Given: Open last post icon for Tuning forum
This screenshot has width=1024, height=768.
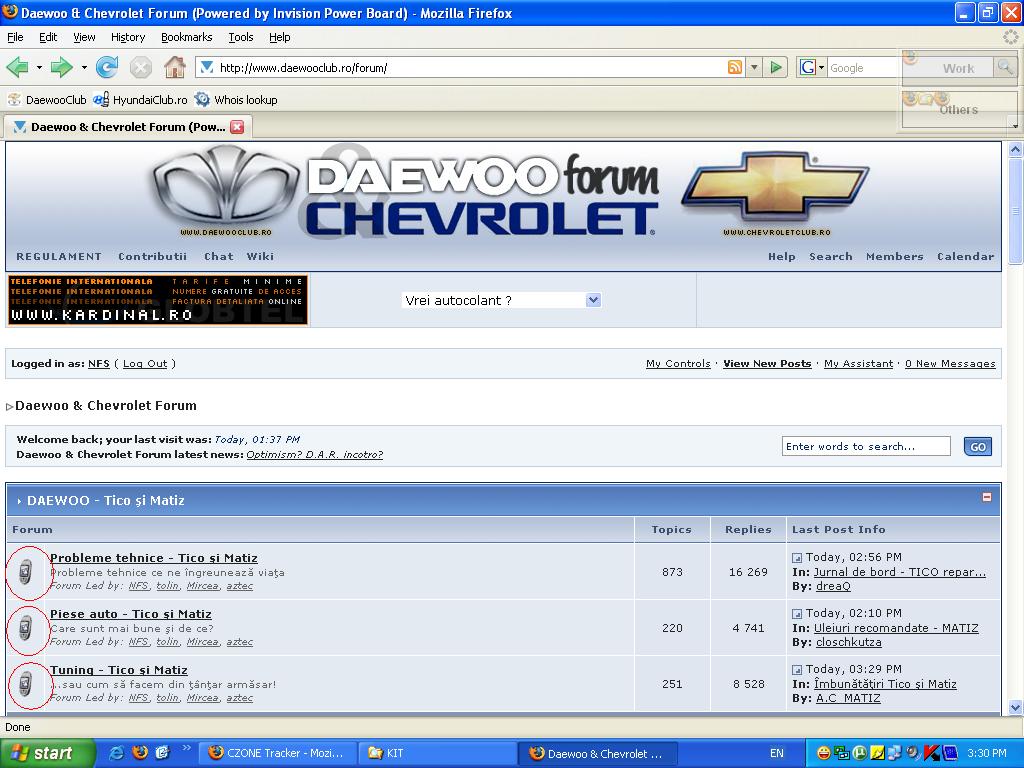Looking at the screenshot, I should coord(797,670).
